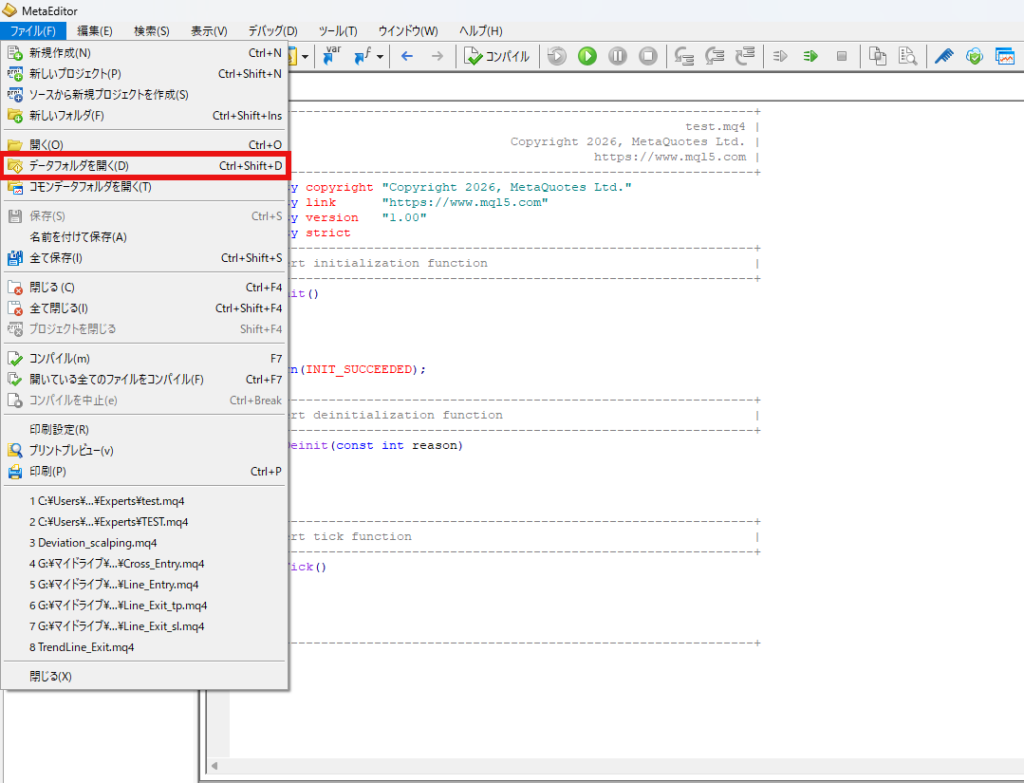Open recent file Line_Exit_sl.mq4
The height and width of the screenshot is (783, 1024).
click(144, 626)
